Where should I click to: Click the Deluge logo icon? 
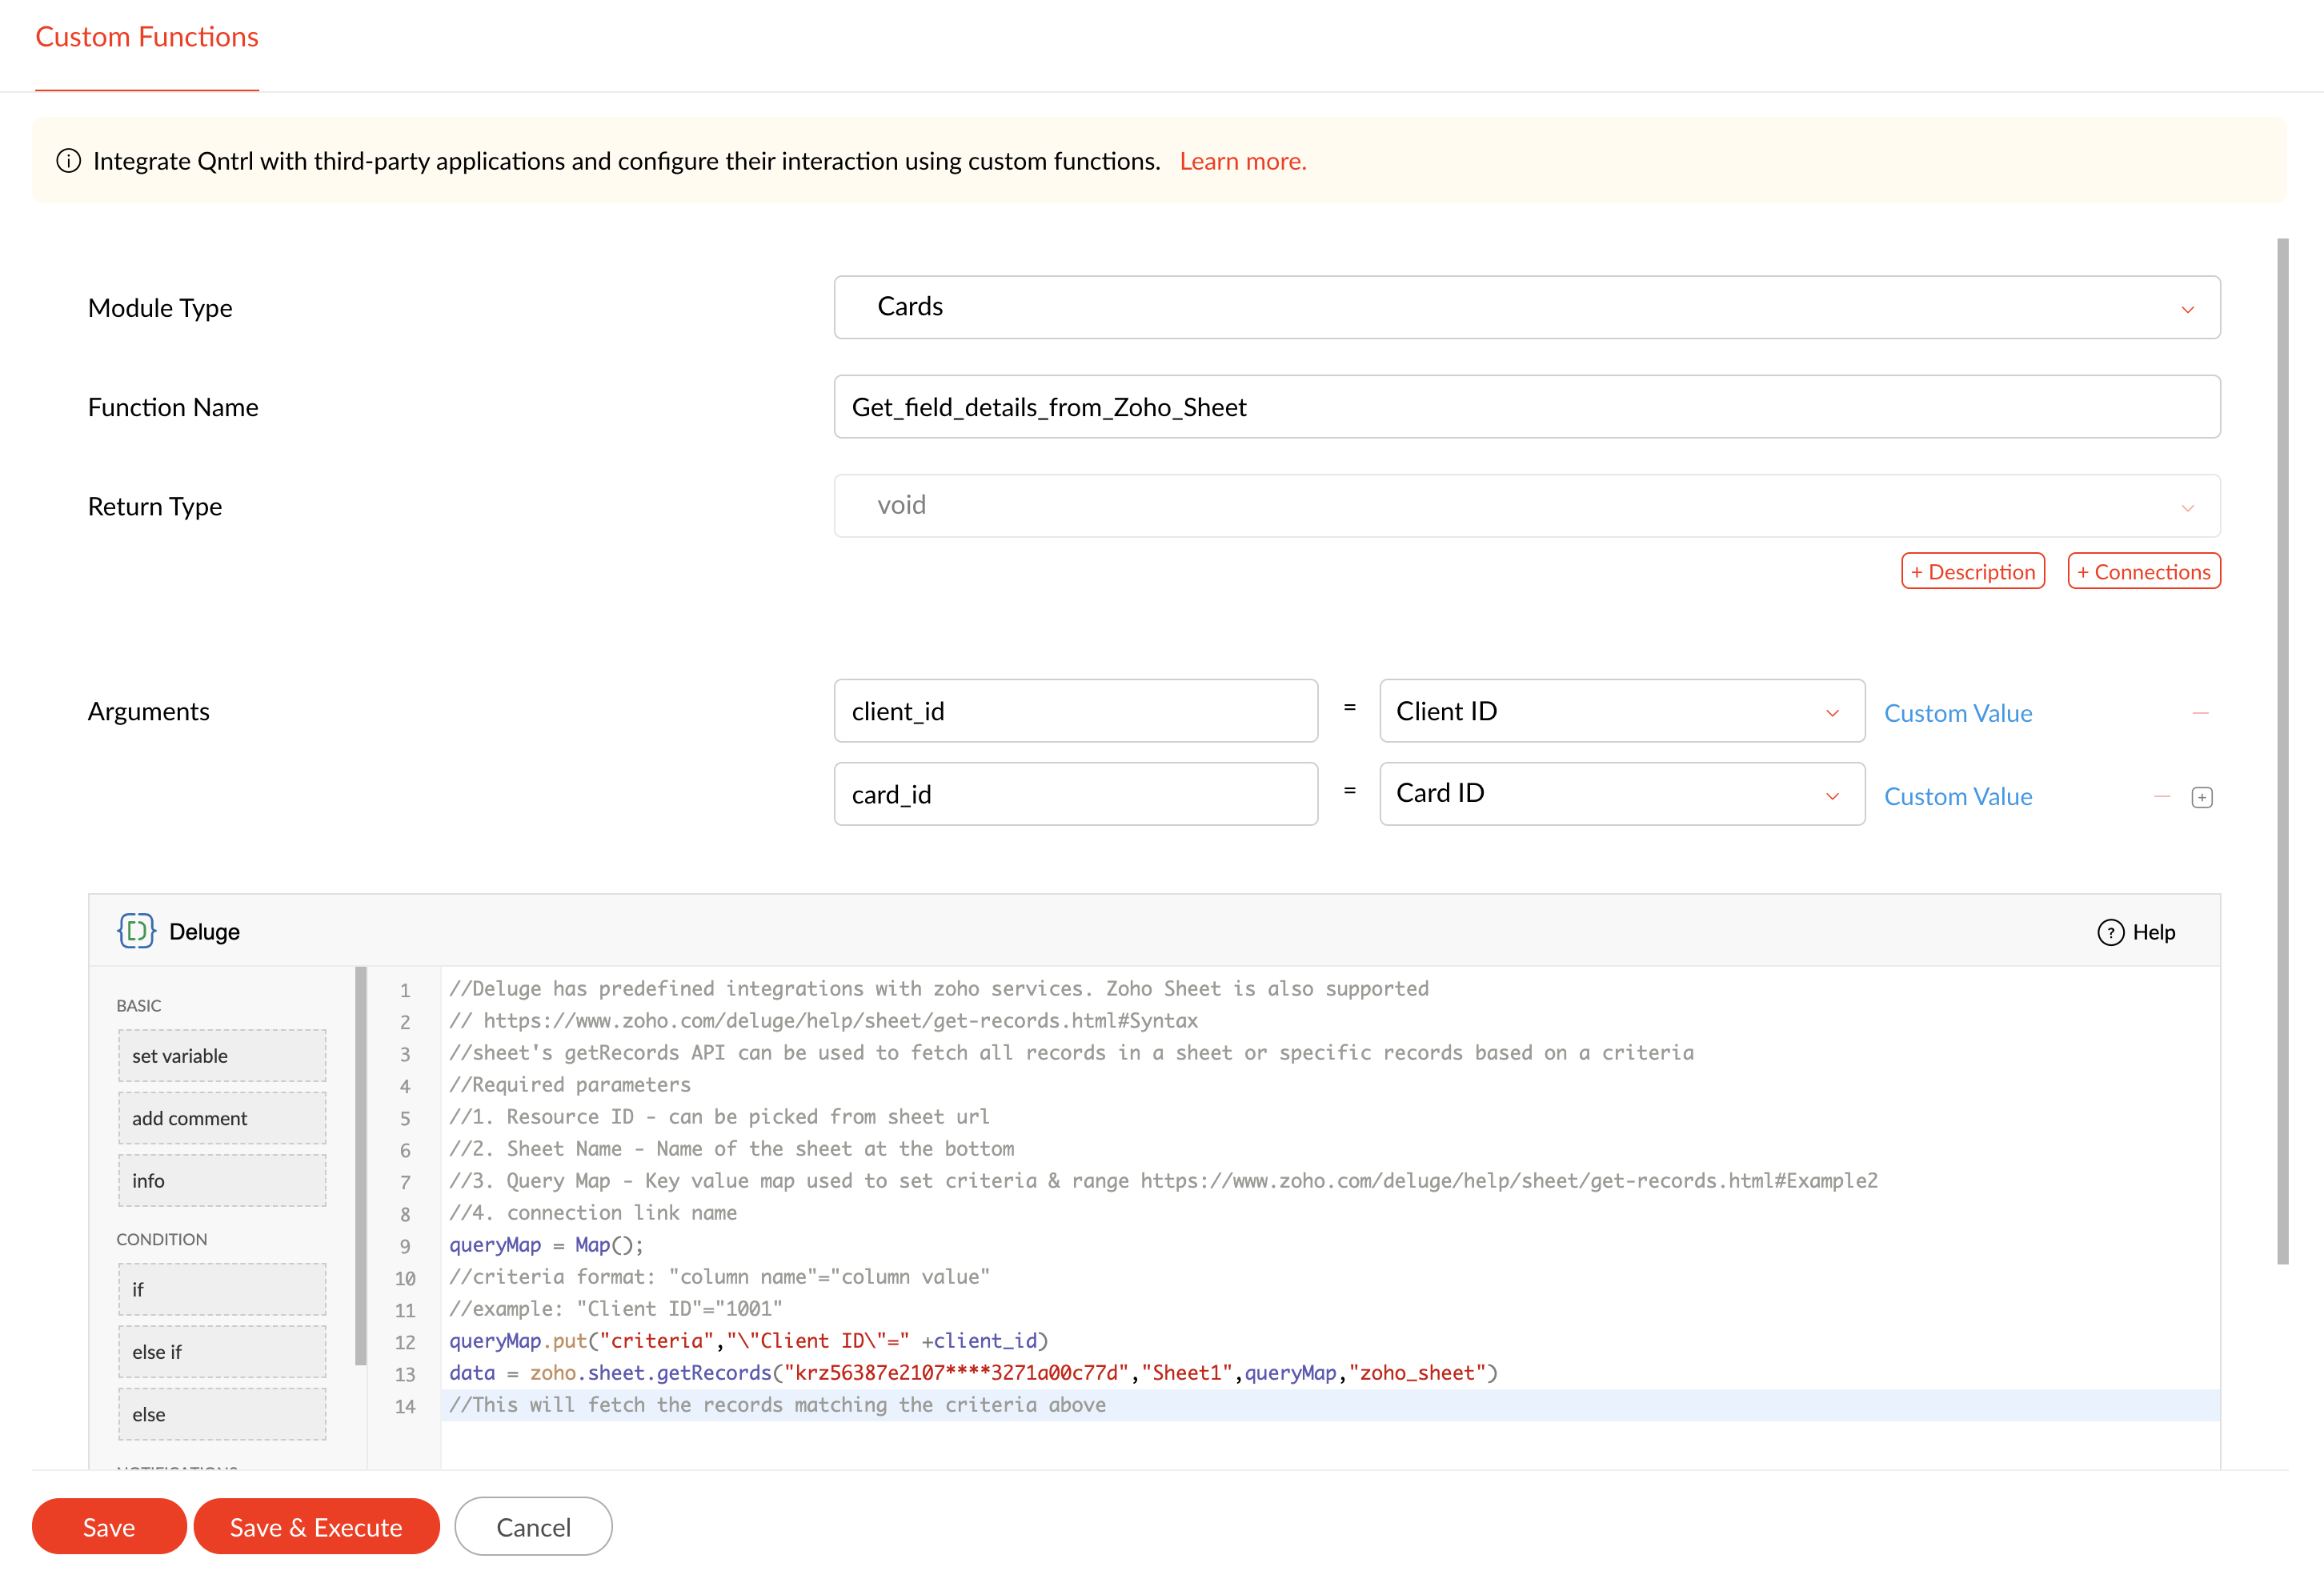point(136,931)
